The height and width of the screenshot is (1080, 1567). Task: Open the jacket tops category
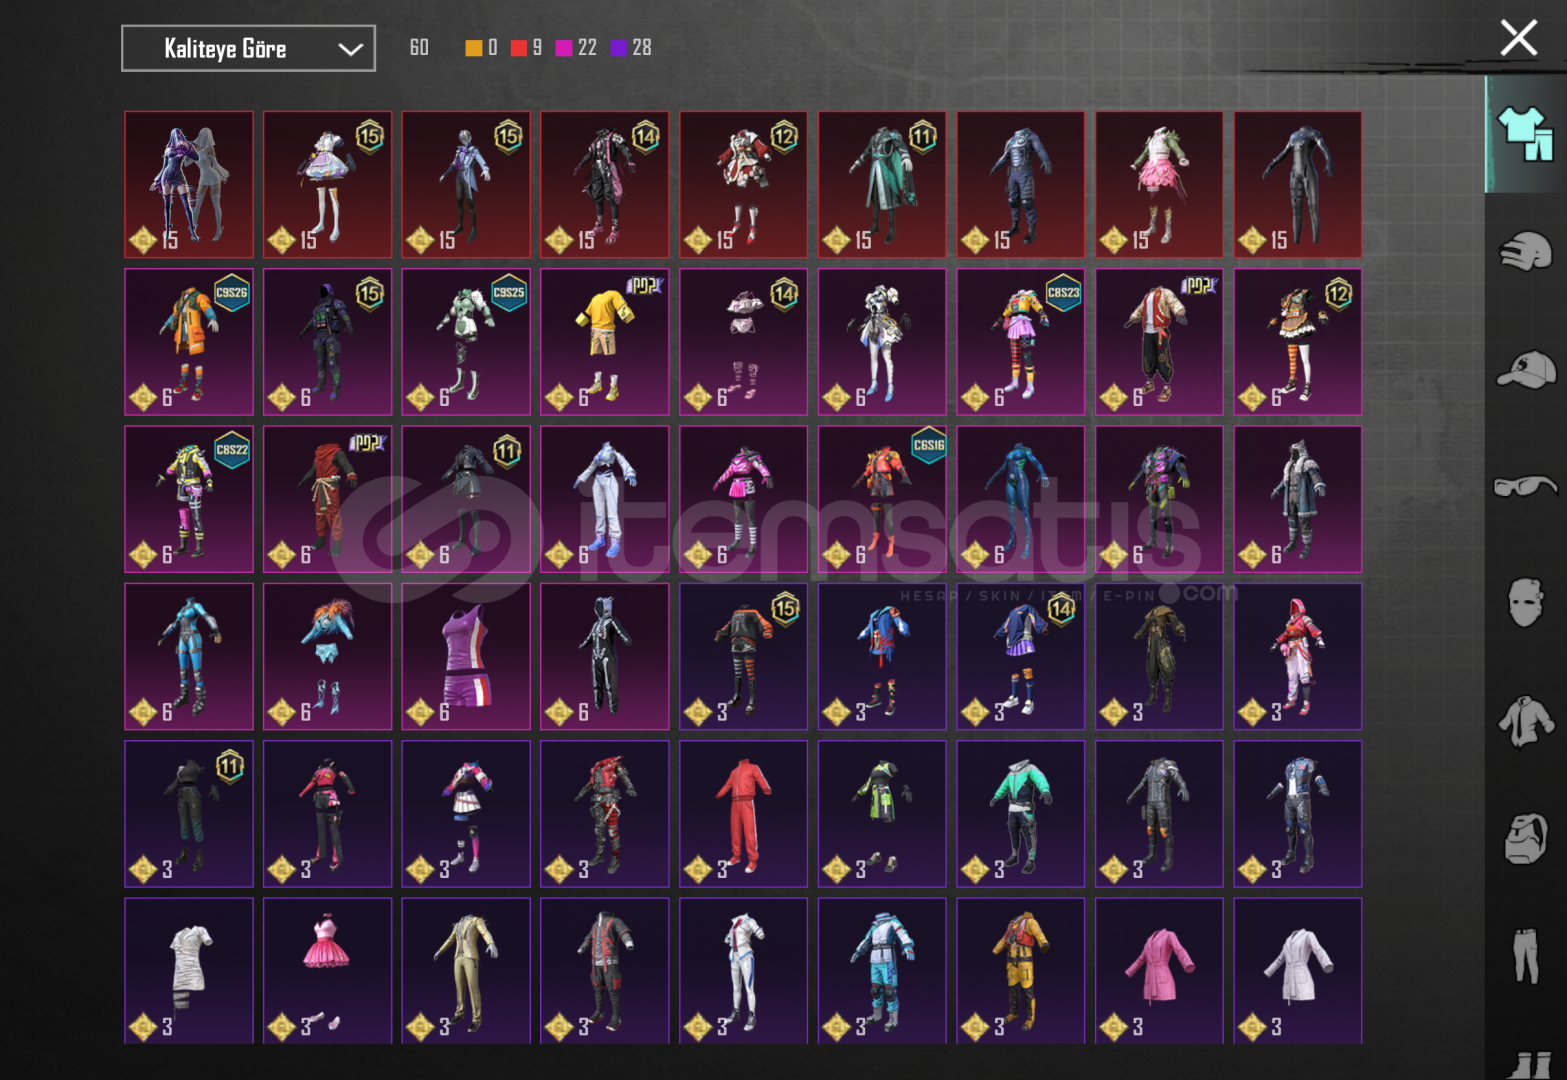pyautogui.click(x=1525, y=721)
